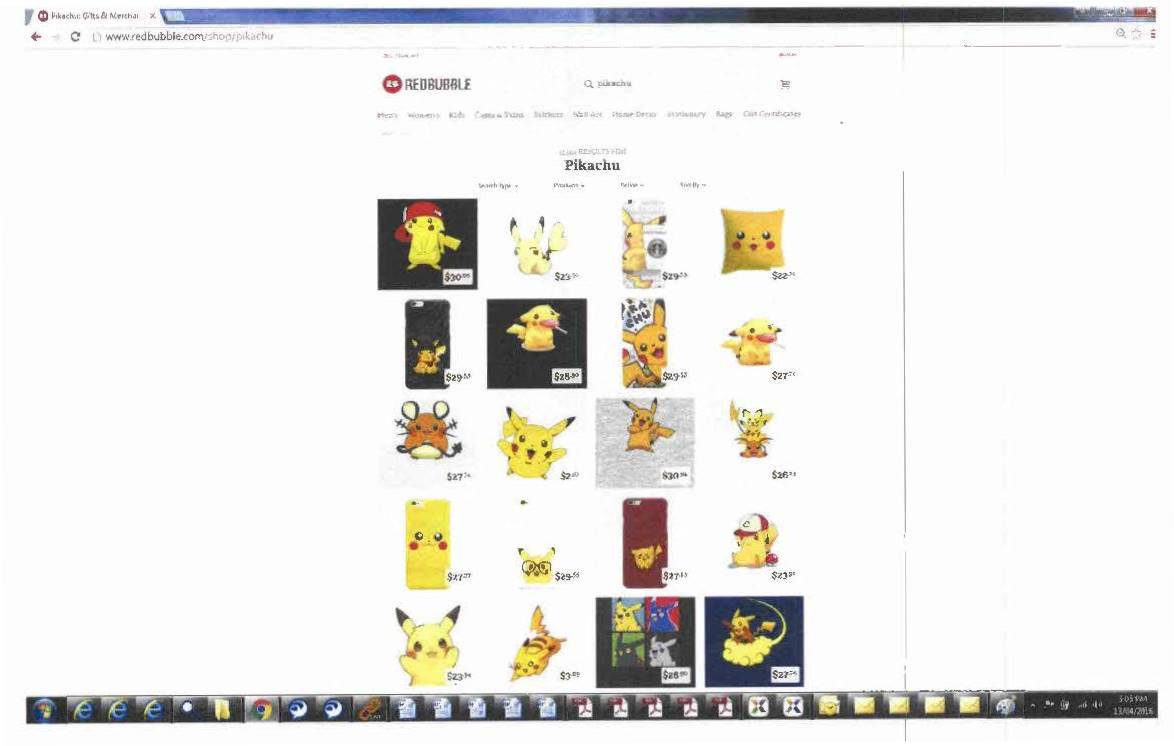Open the black tee with tongue-out Pikachu
1174x746 pixels.
[x=537, y=344]
